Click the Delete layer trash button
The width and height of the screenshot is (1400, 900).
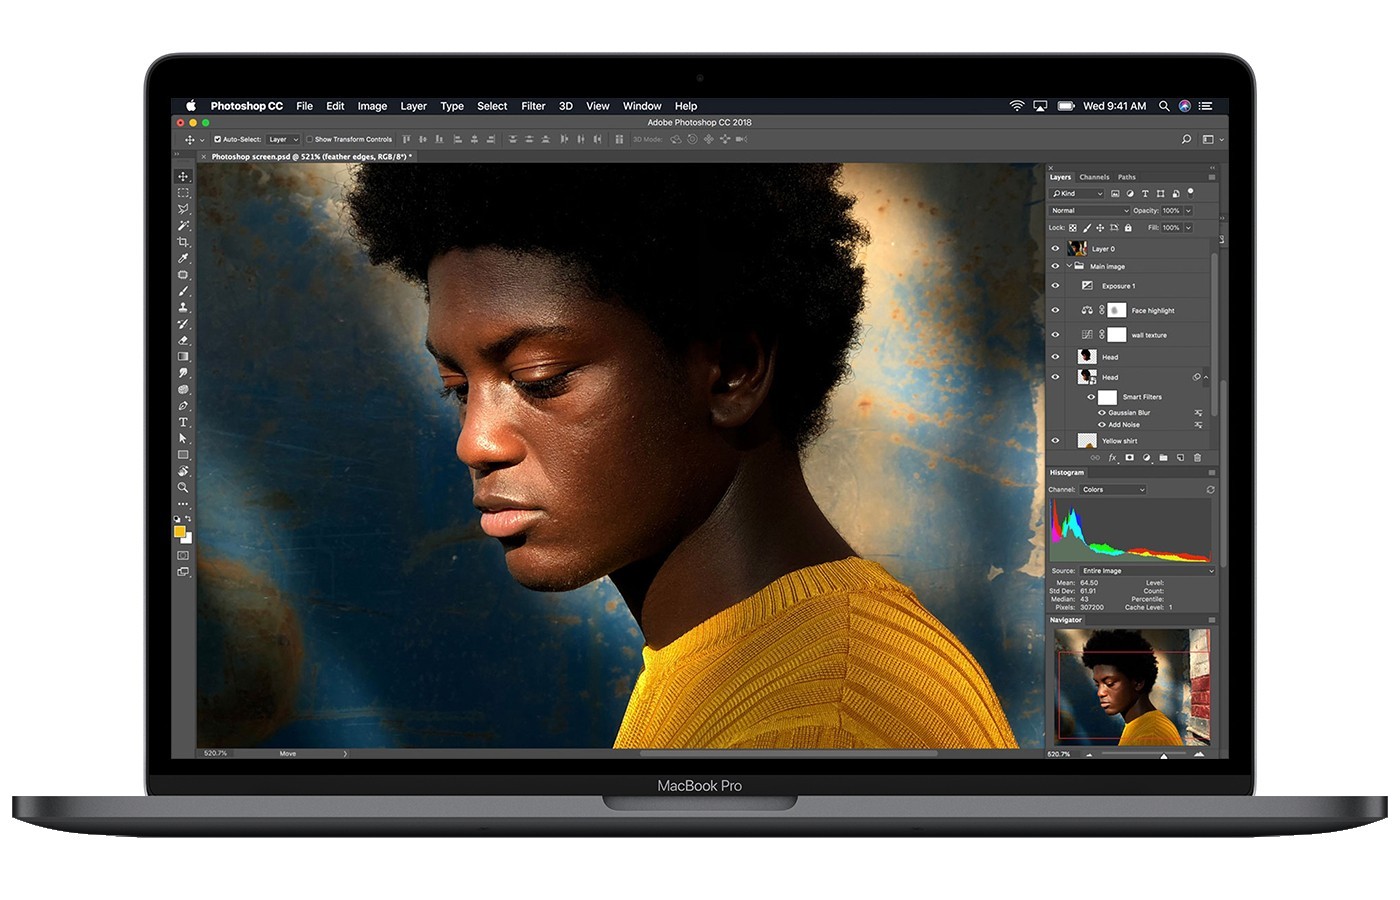point(1197,457)
